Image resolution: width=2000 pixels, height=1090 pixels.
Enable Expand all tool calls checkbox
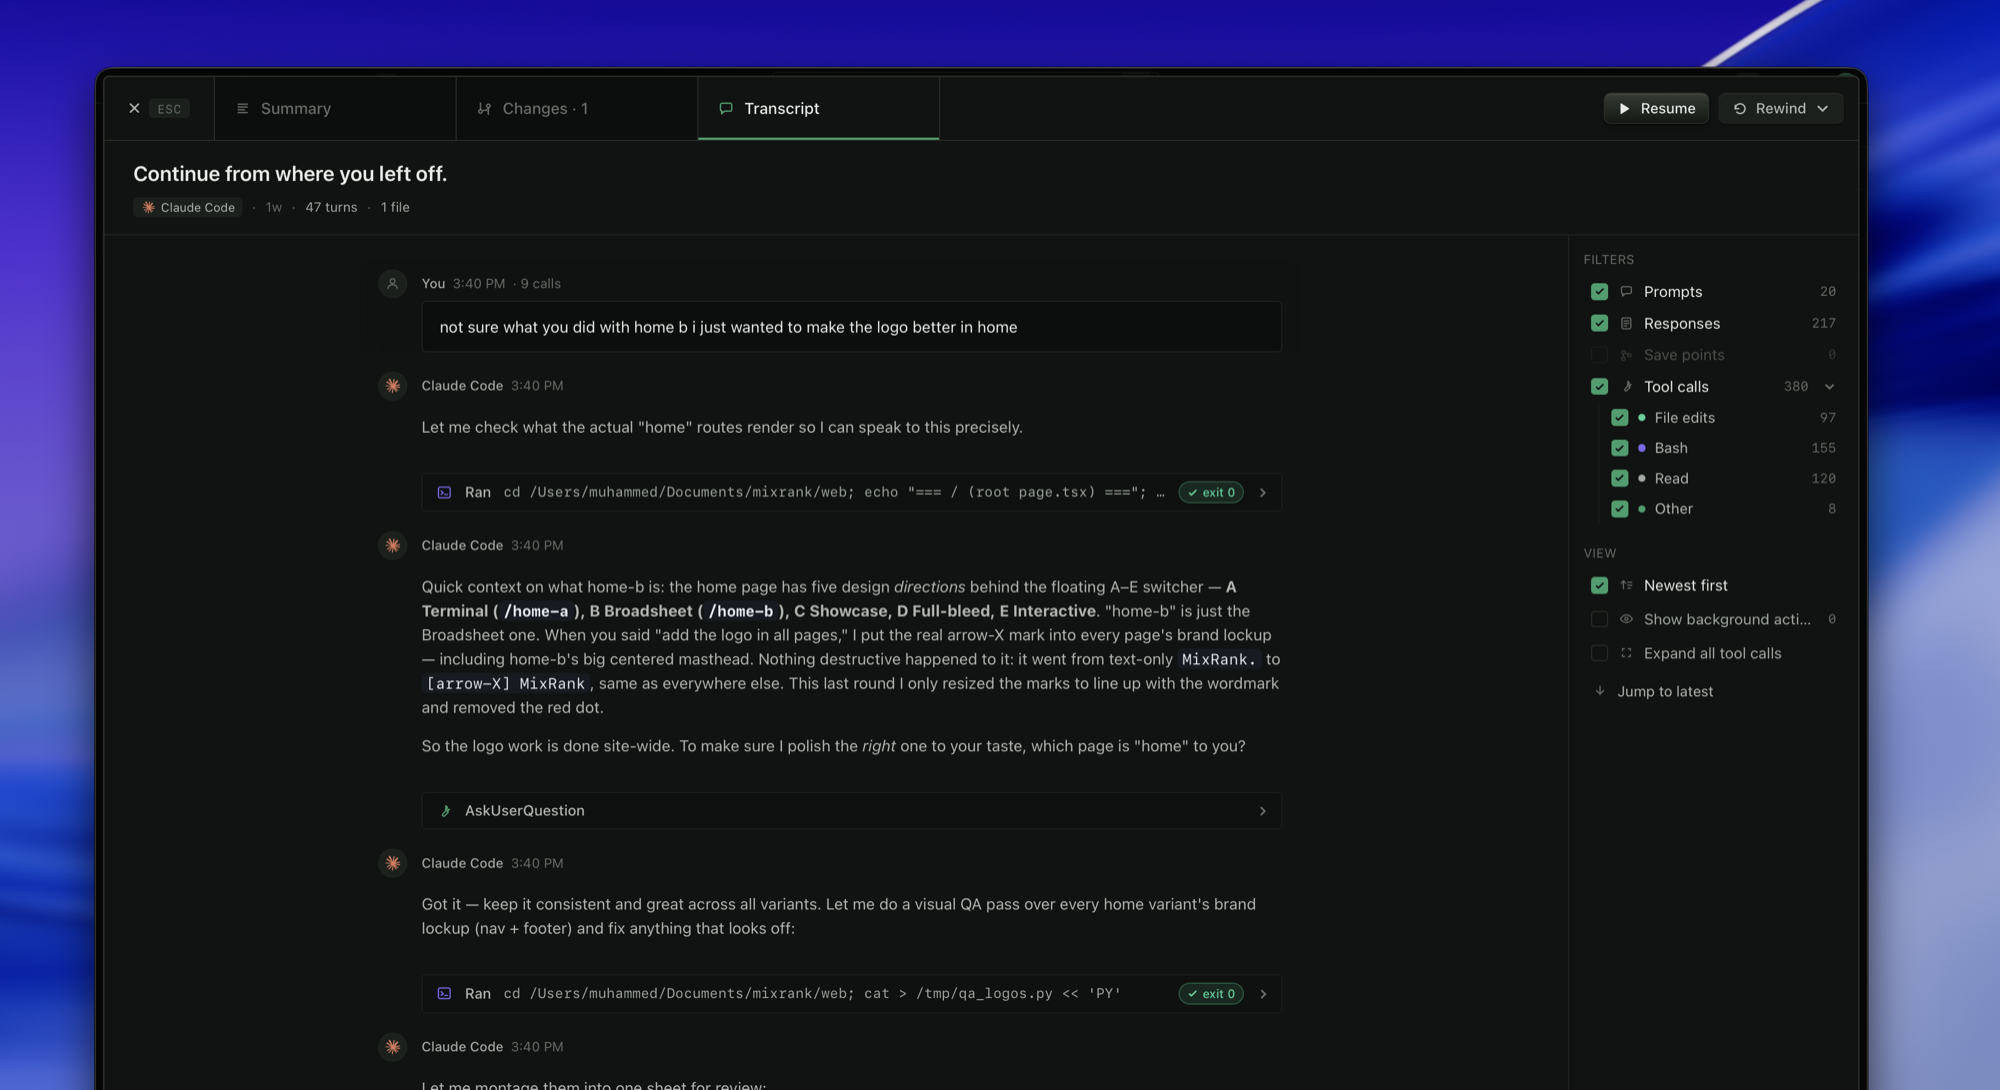1599,654
